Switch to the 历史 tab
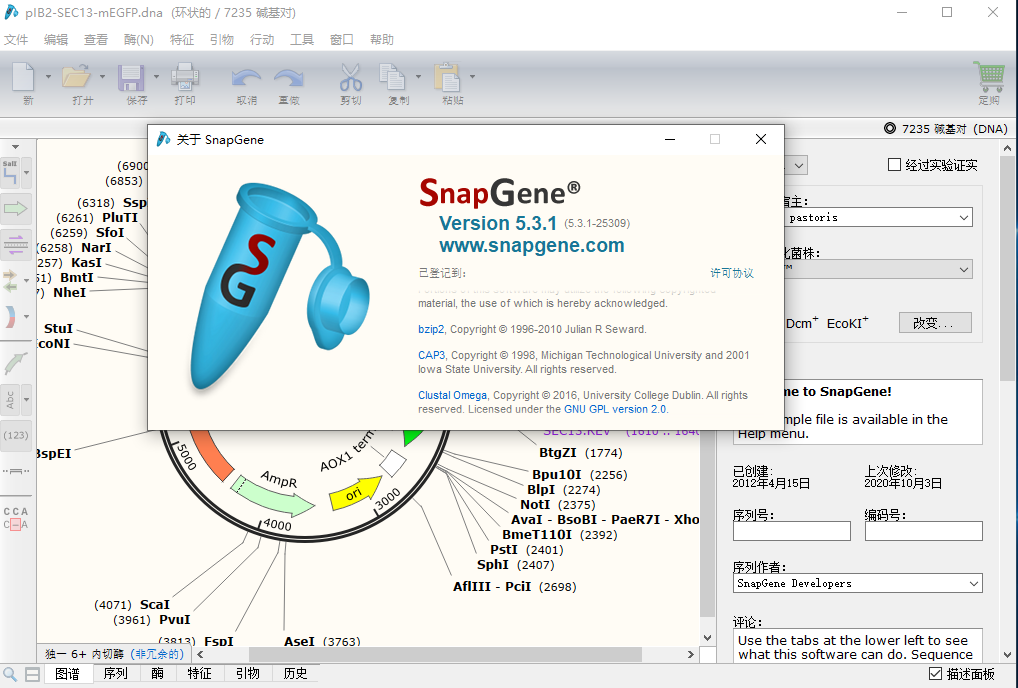 [x=295, y=674]
